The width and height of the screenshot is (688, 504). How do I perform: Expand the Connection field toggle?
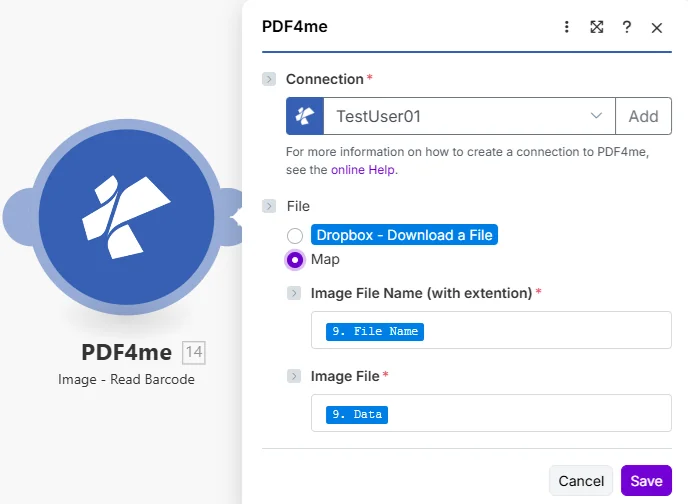pyautogui.click(x=269, y=79)
